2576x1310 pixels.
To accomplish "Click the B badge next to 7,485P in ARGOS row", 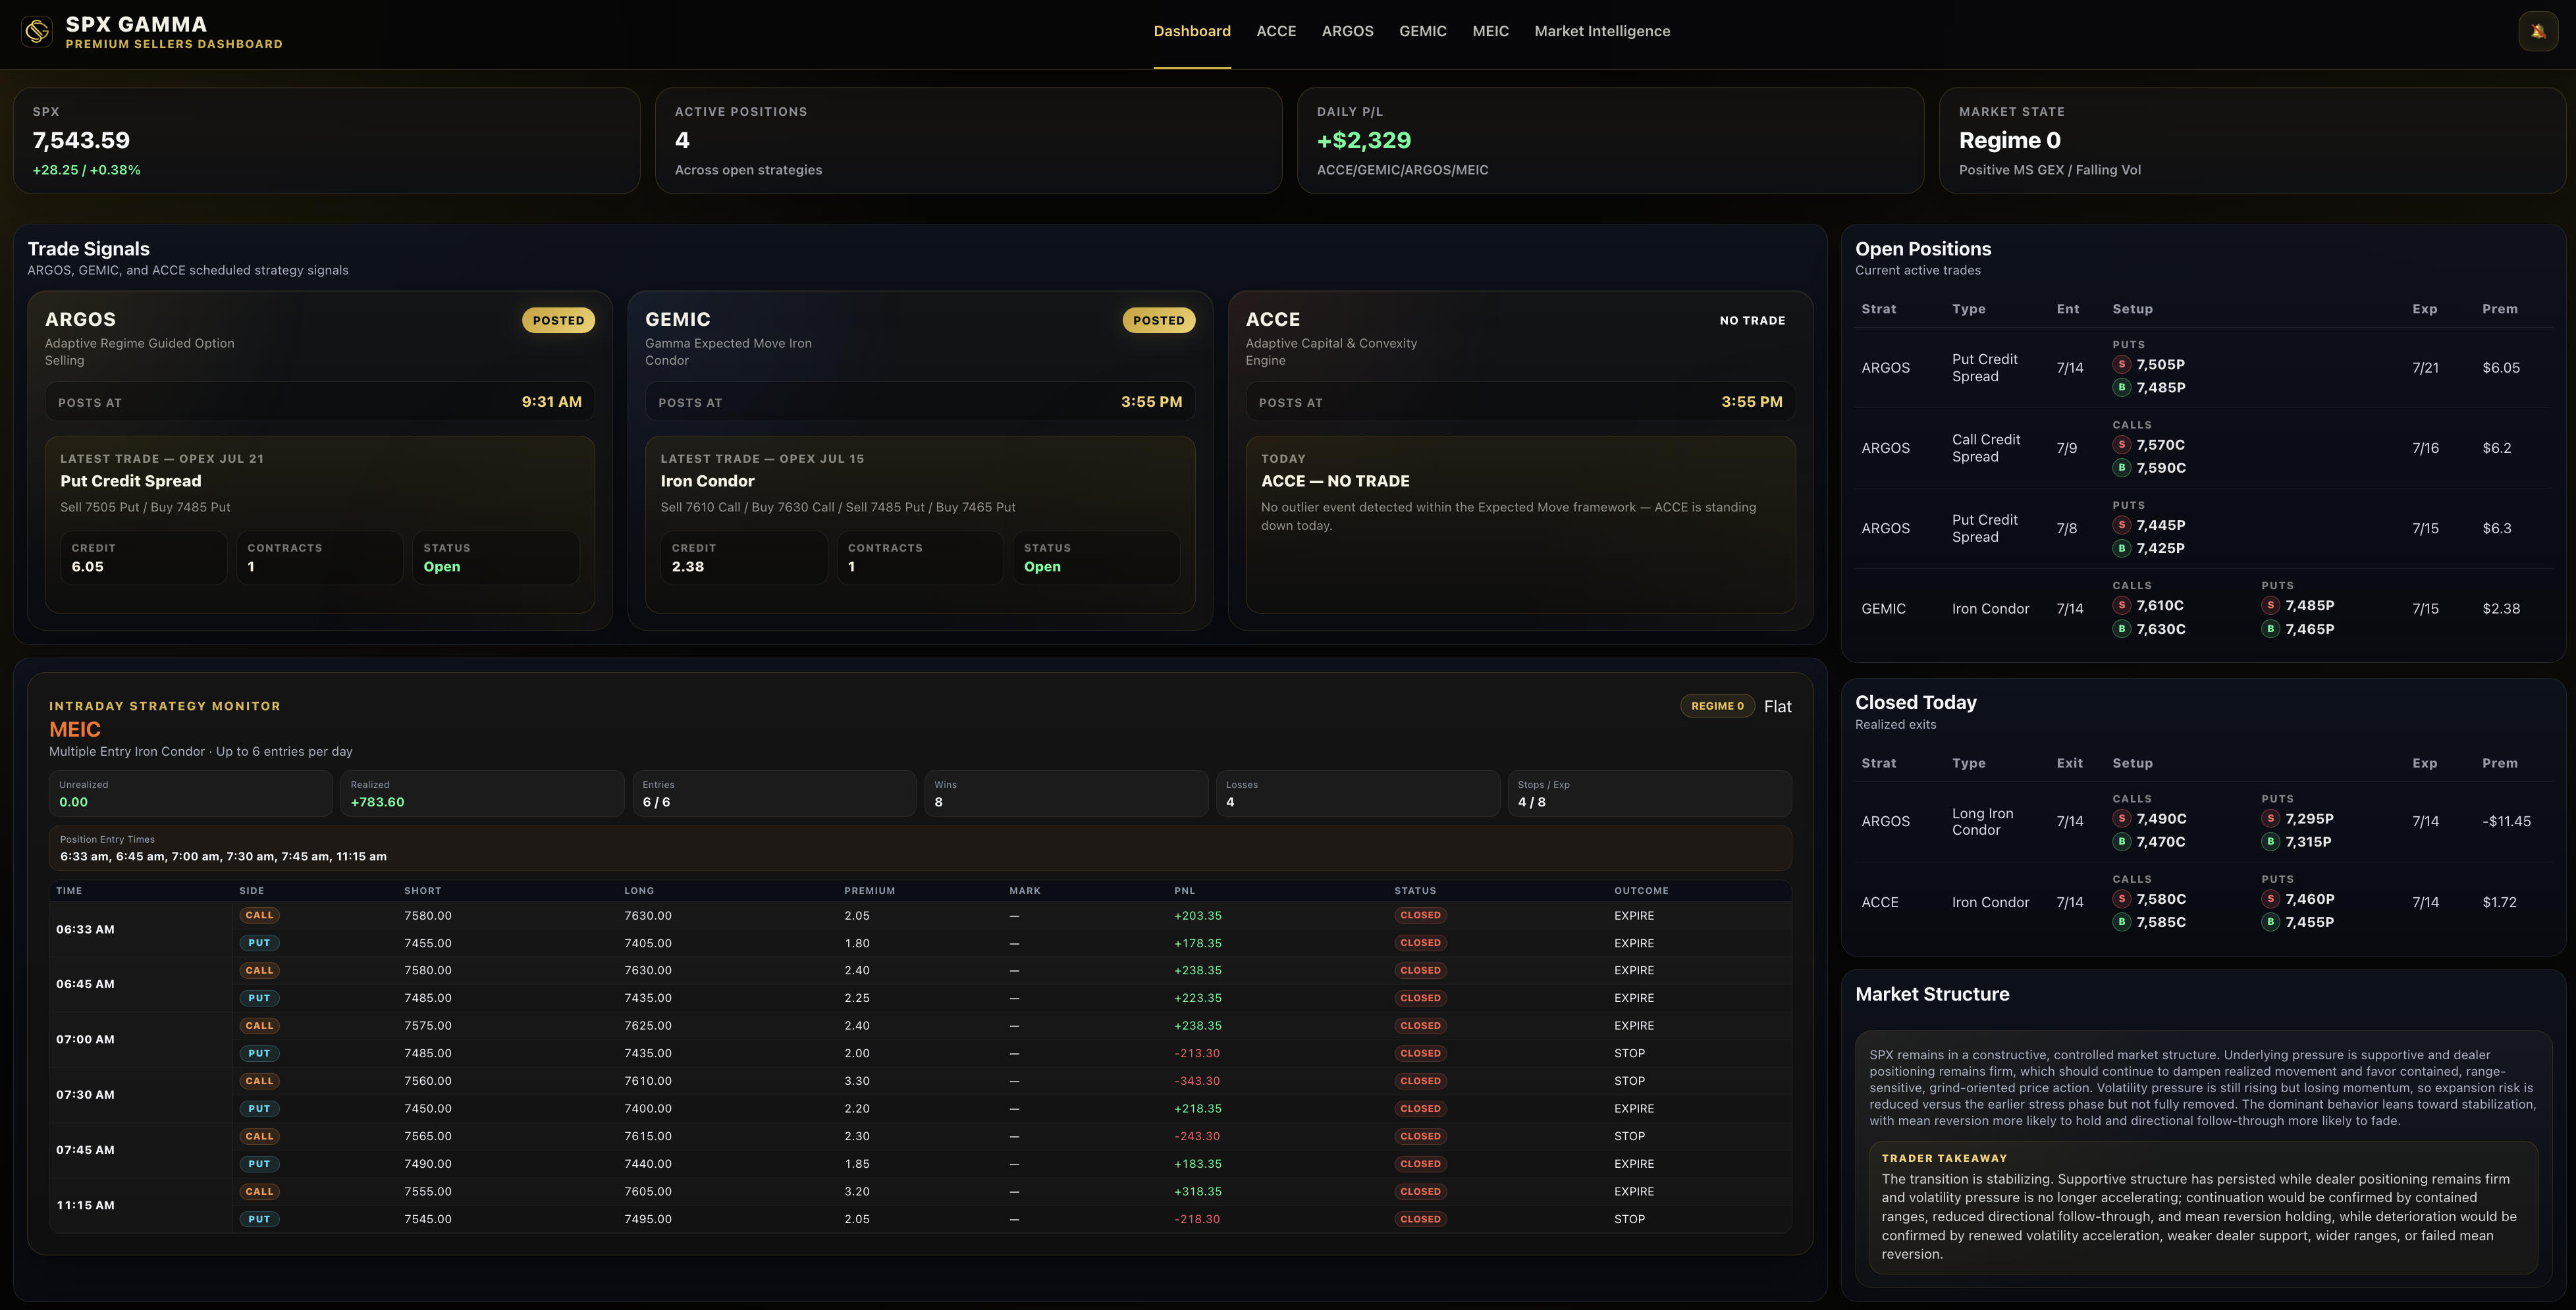I will coord(2121,388).
